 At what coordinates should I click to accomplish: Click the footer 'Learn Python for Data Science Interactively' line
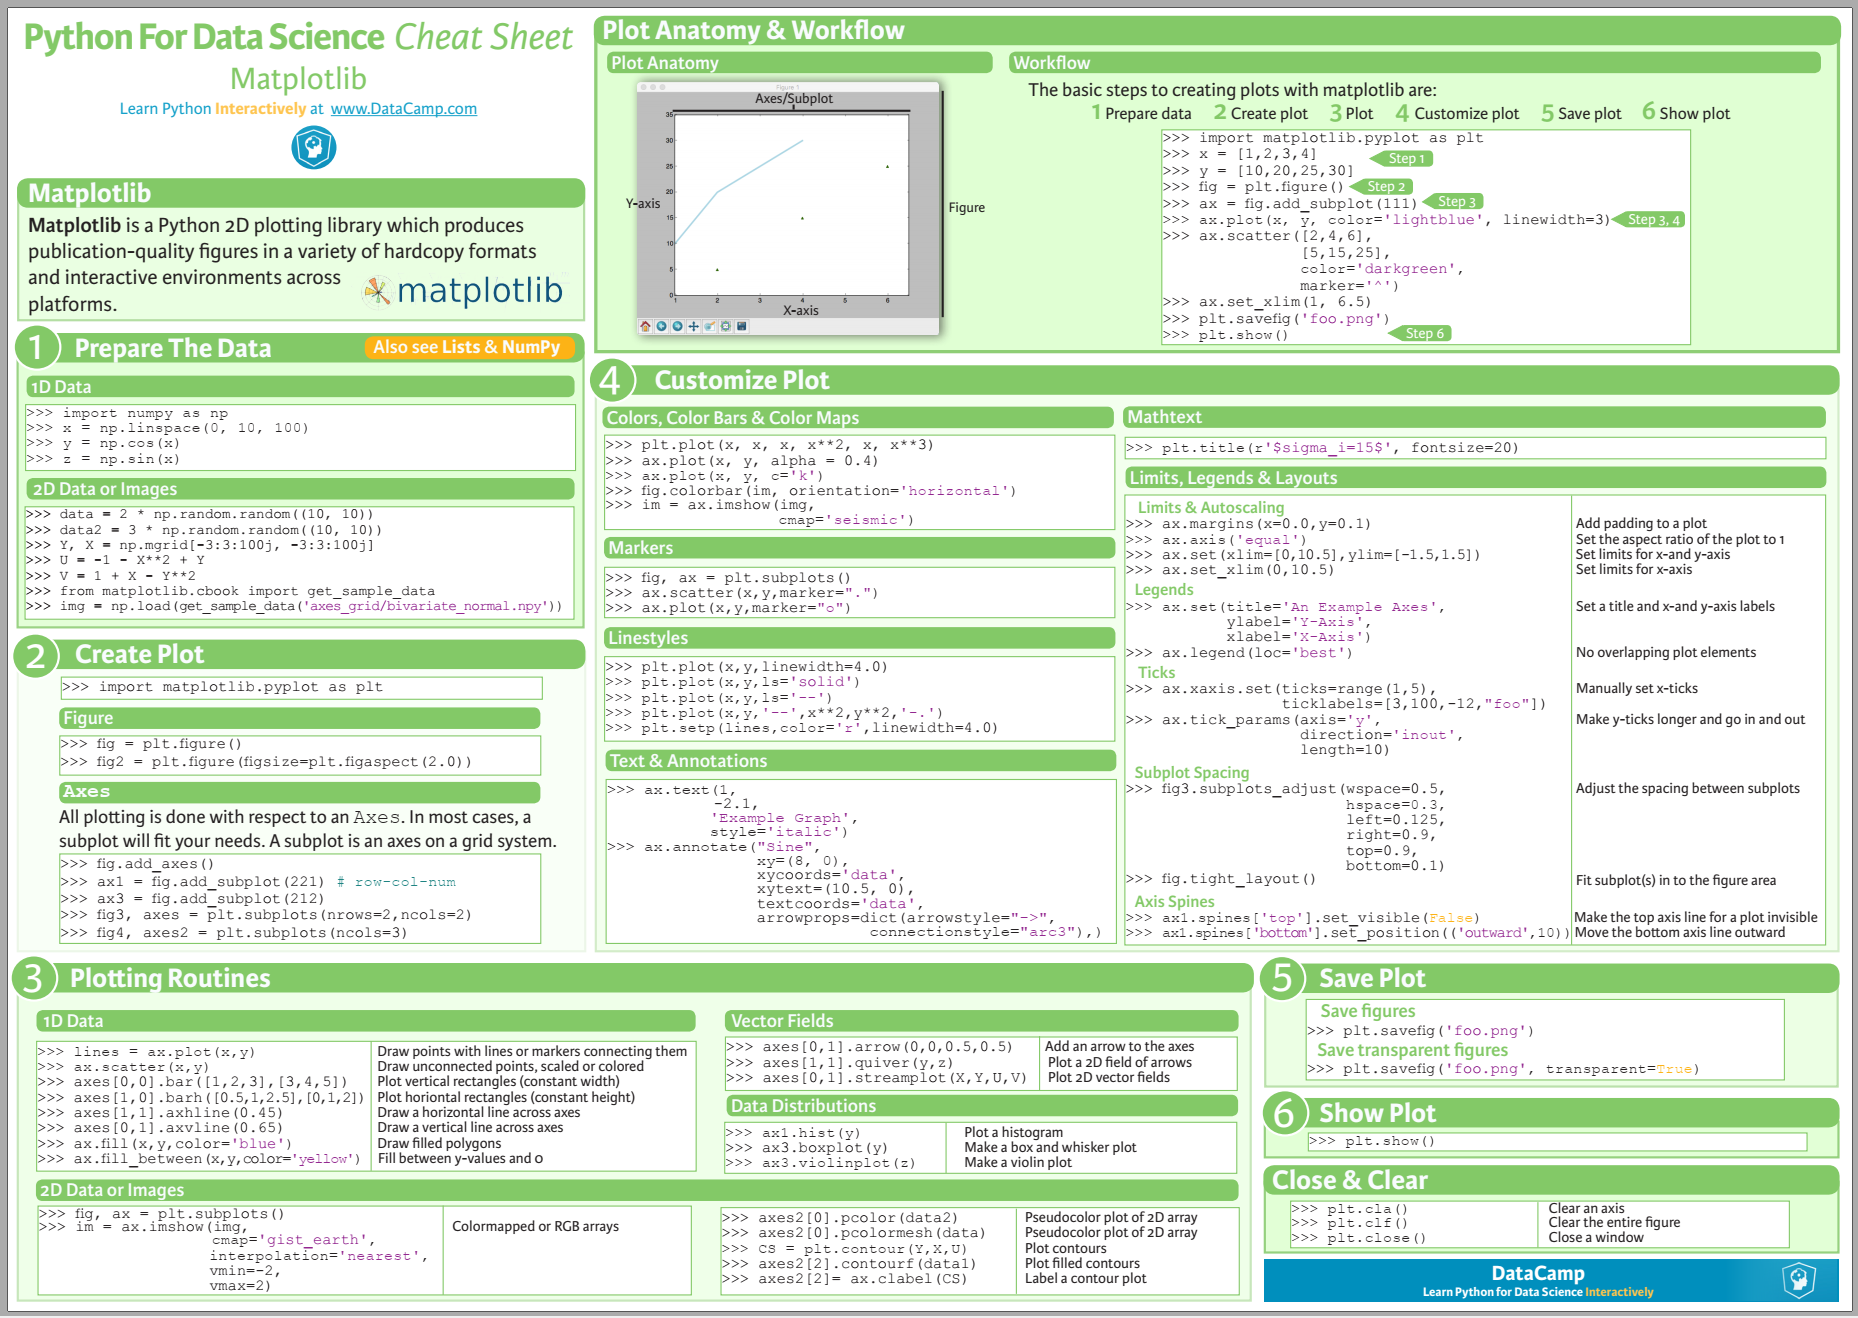coord(1538,1292)
